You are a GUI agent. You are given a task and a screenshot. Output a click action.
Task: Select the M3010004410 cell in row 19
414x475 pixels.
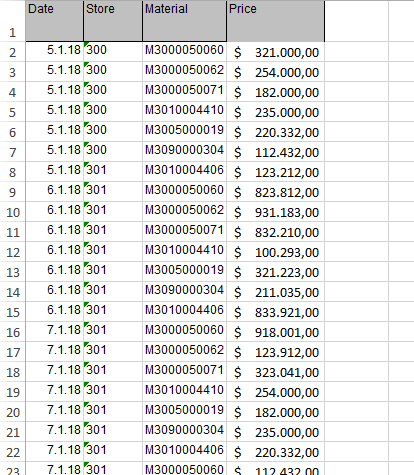pyautogui.click(x=184, y=392)
